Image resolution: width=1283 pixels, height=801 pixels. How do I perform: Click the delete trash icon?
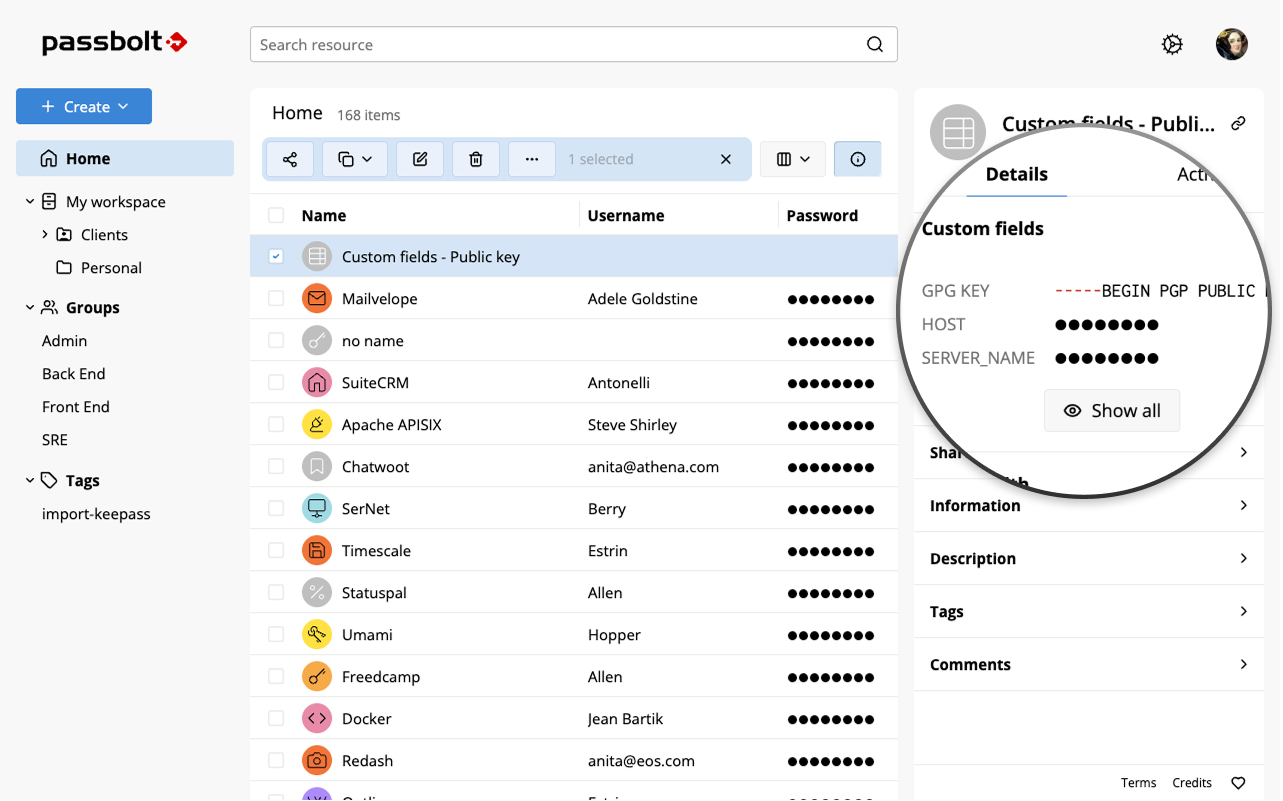click(x=476, y=159)
